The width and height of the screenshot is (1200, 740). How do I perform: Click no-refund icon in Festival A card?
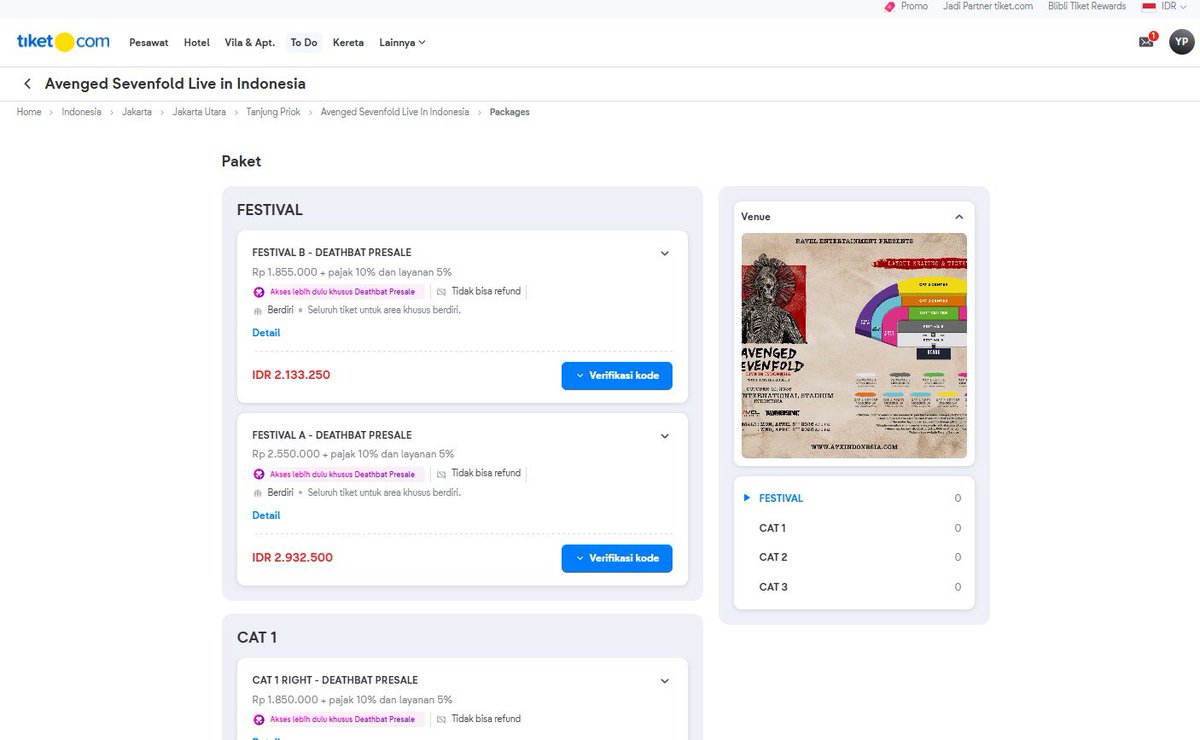[x=441, y=474]
